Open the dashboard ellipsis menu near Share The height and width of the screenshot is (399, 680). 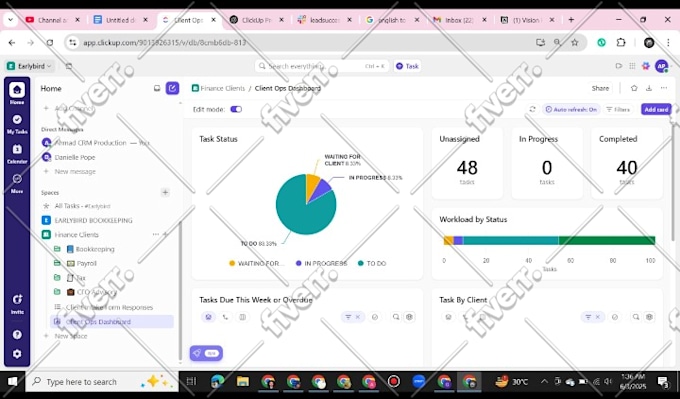tap(664, 88)
